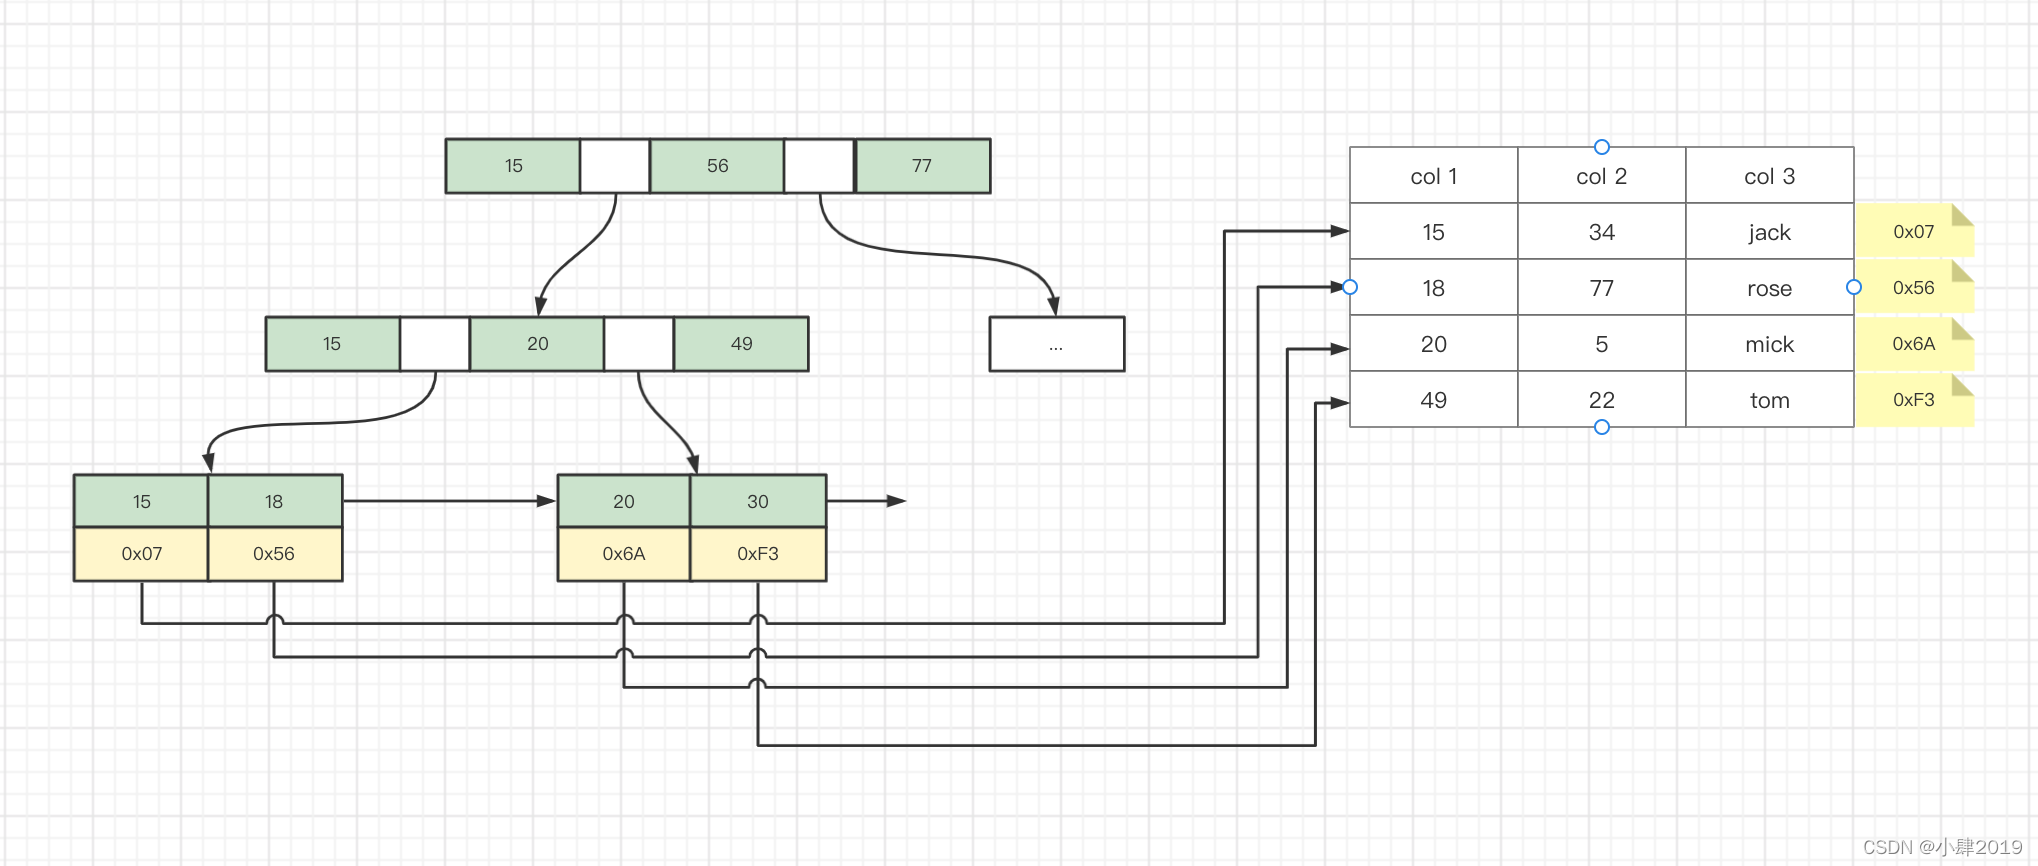
Task: Select yellow note 0x6A beside mick row
Action: point(1914,343)
